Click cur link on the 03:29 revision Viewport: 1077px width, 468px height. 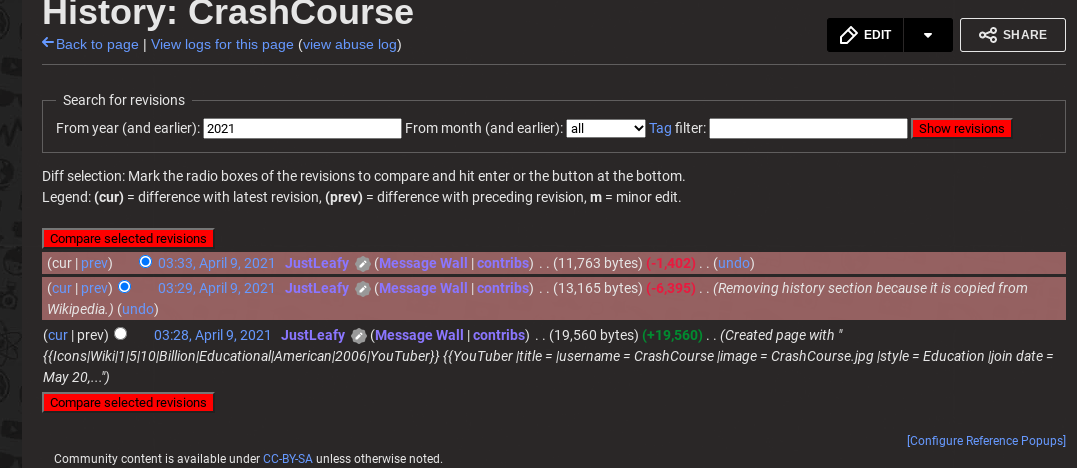tap(62, 289)
